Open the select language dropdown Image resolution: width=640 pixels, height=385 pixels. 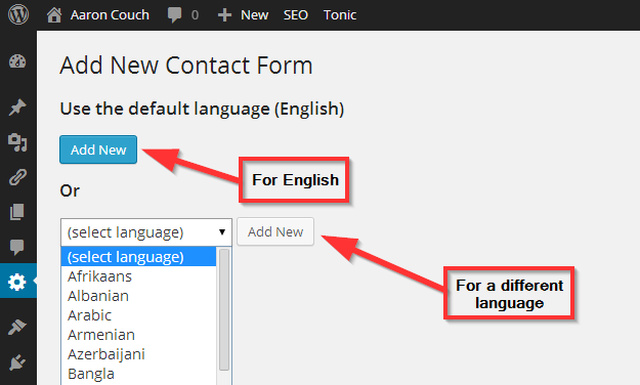pos(146,232)
